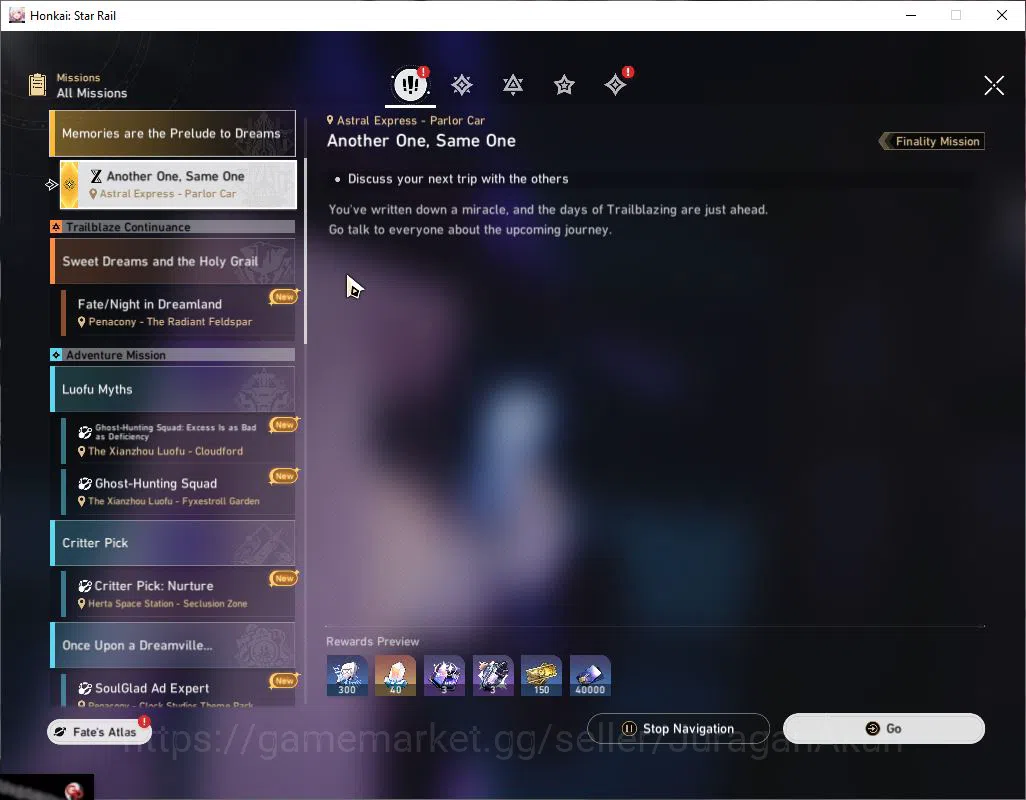Expand the Luofu Myths group
This screenshot has height=800, width=1026.
click(x=173, y=389)
